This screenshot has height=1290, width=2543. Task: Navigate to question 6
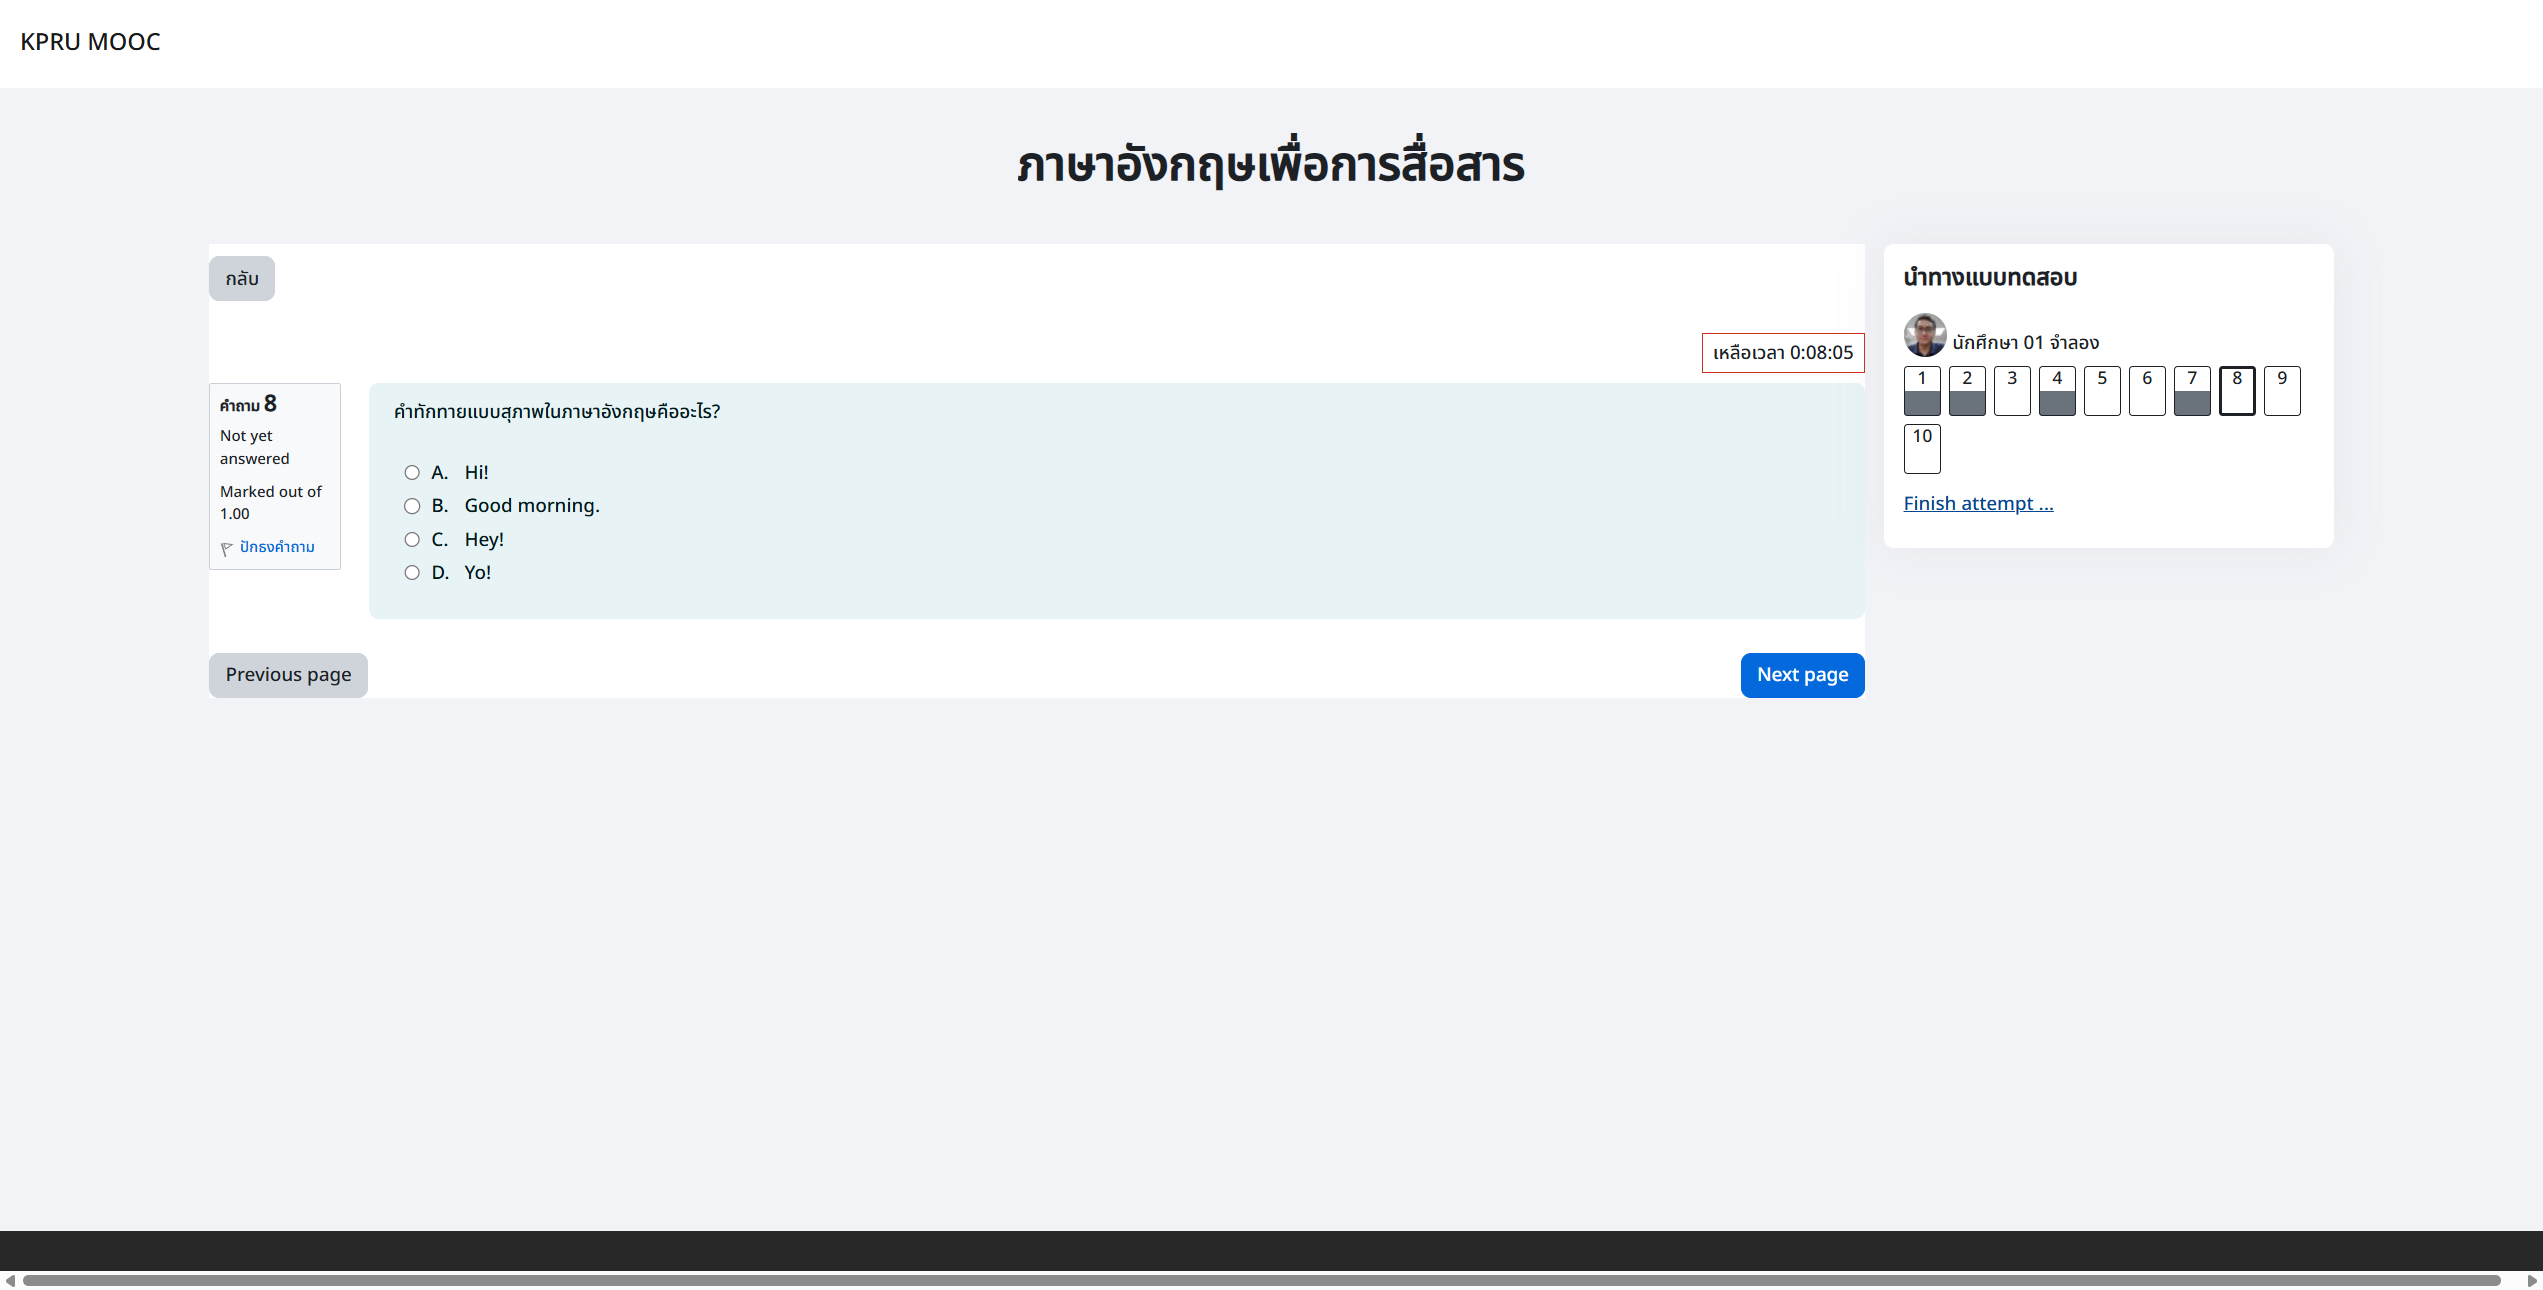tap(2147, 391)
